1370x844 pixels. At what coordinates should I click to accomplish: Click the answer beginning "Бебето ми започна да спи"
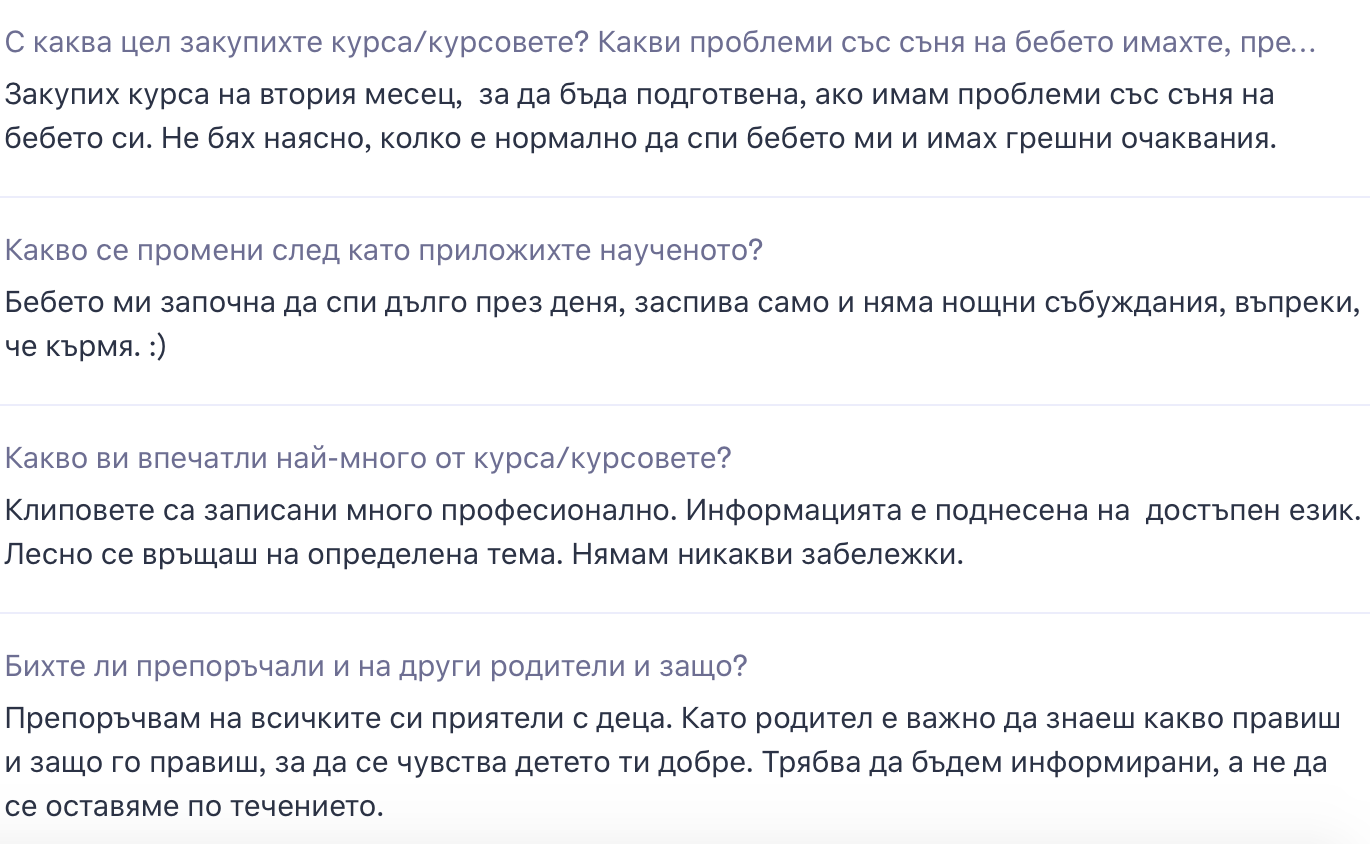point(683,324)
